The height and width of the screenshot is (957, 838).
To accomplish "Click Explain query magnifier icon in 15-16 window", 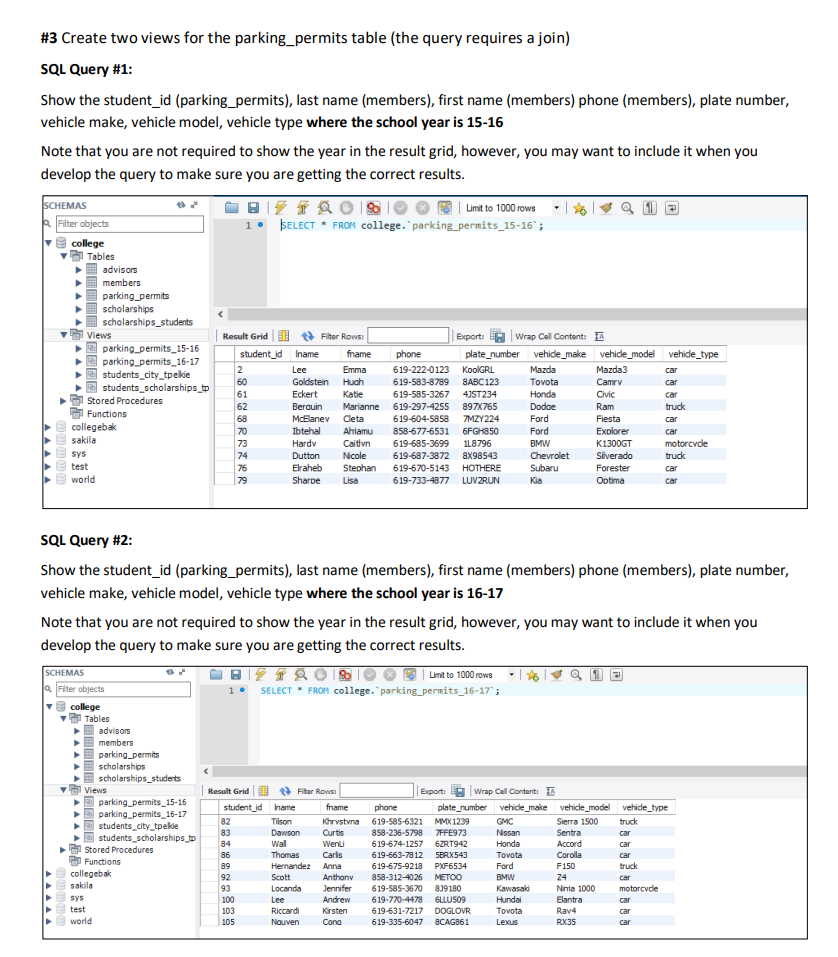I will [x=325, y=208].
